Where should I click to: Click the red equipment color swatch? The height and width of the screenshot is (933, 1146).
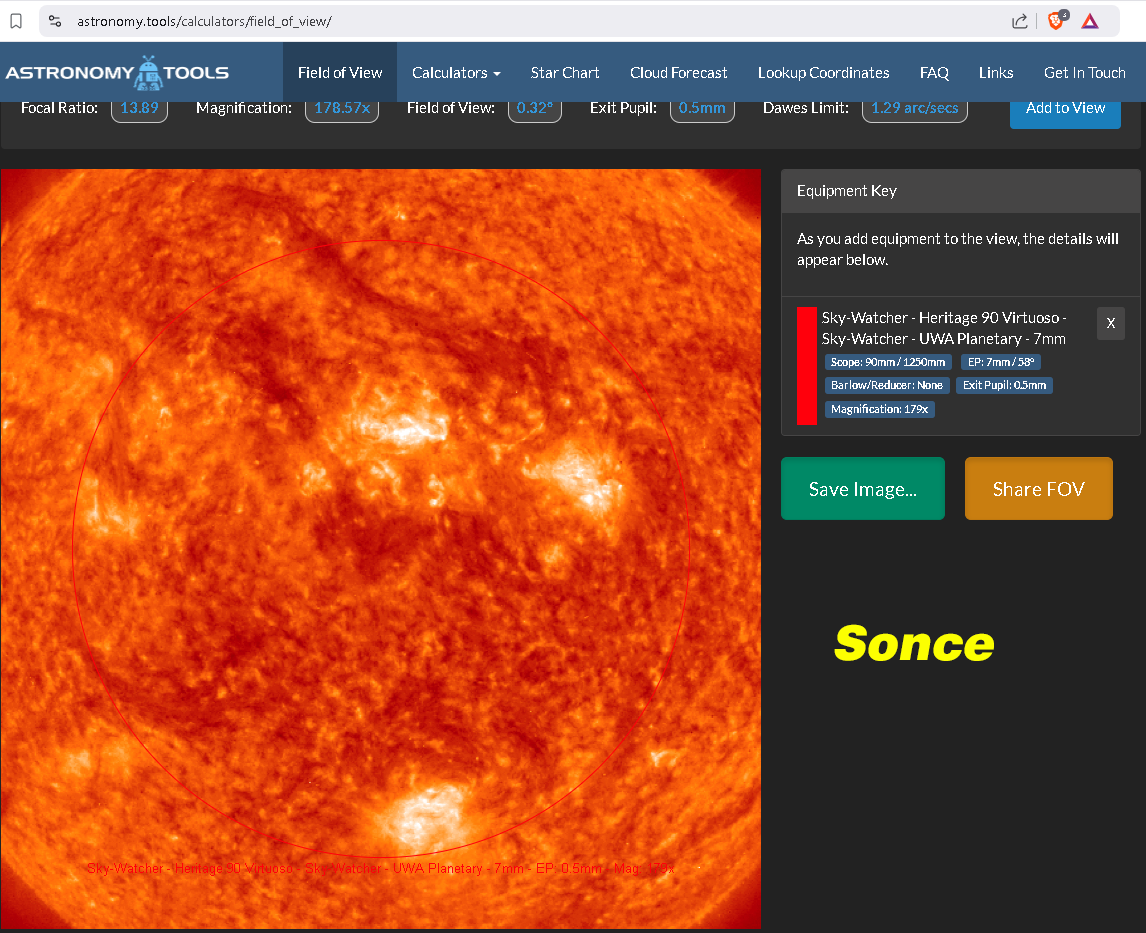[806, 366]
